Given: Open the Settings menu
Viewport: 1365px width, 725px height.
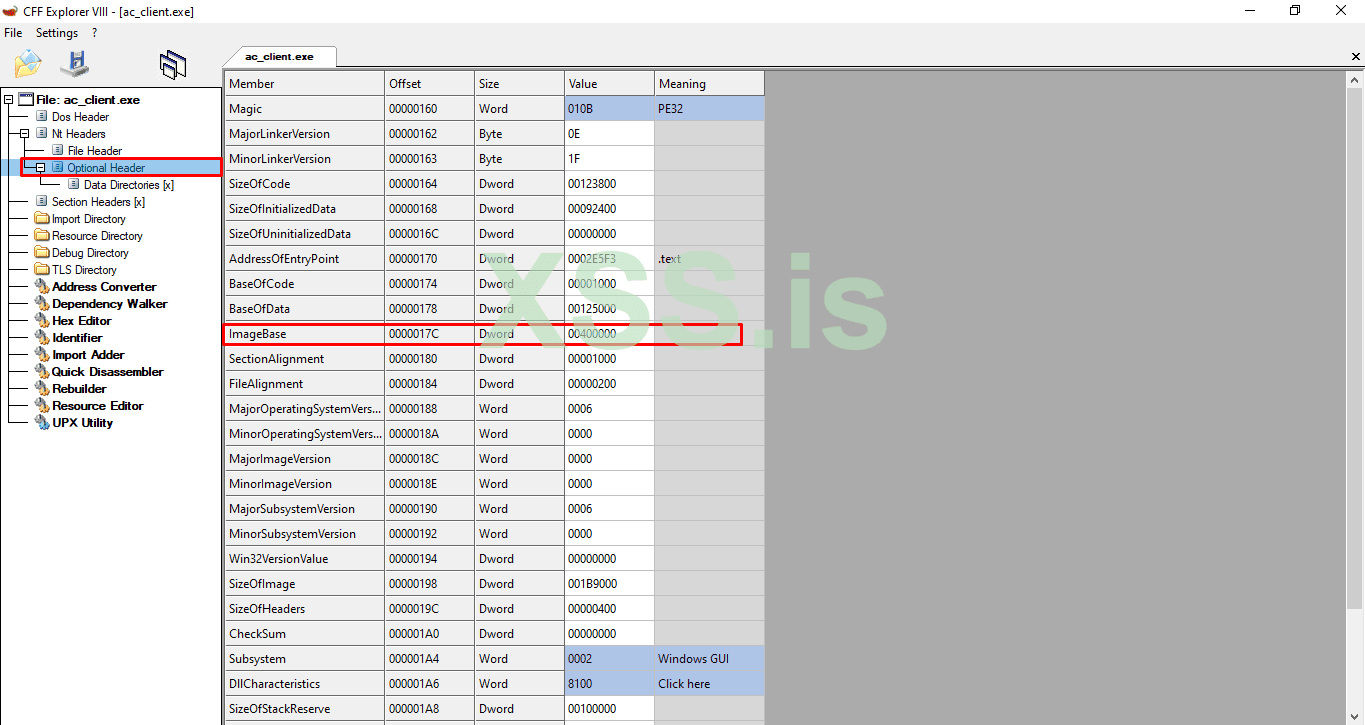Looking at the screenshot, I should [57, 33].
